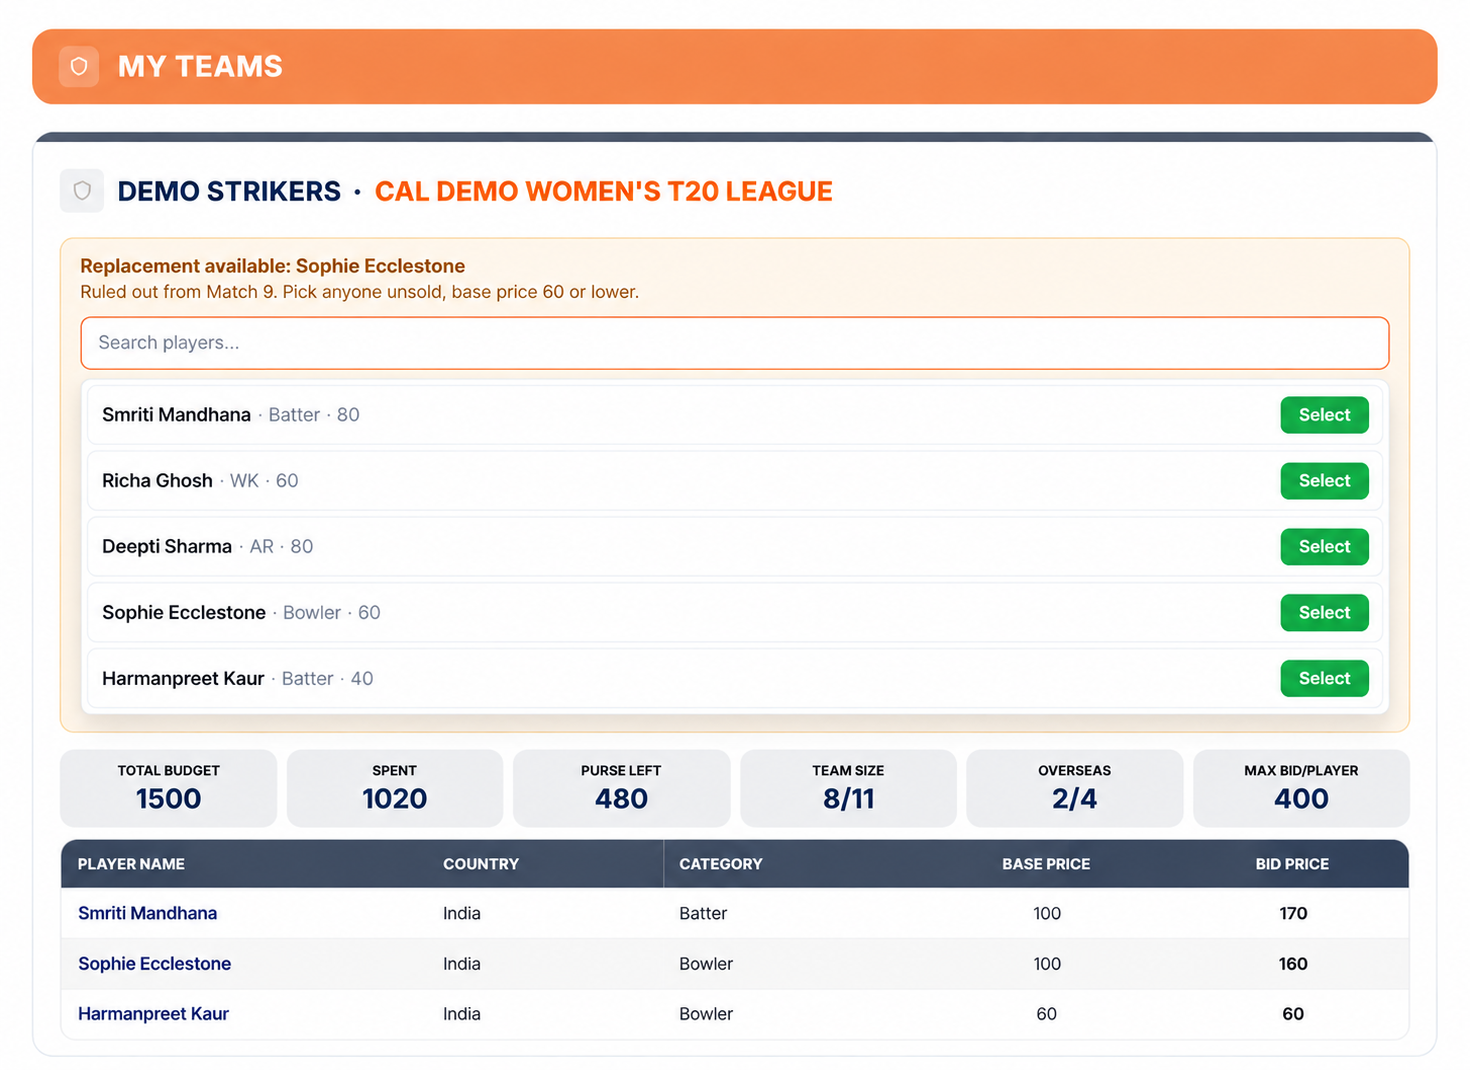Click the BASE PRICE column header

click(x=1046, y=864)
